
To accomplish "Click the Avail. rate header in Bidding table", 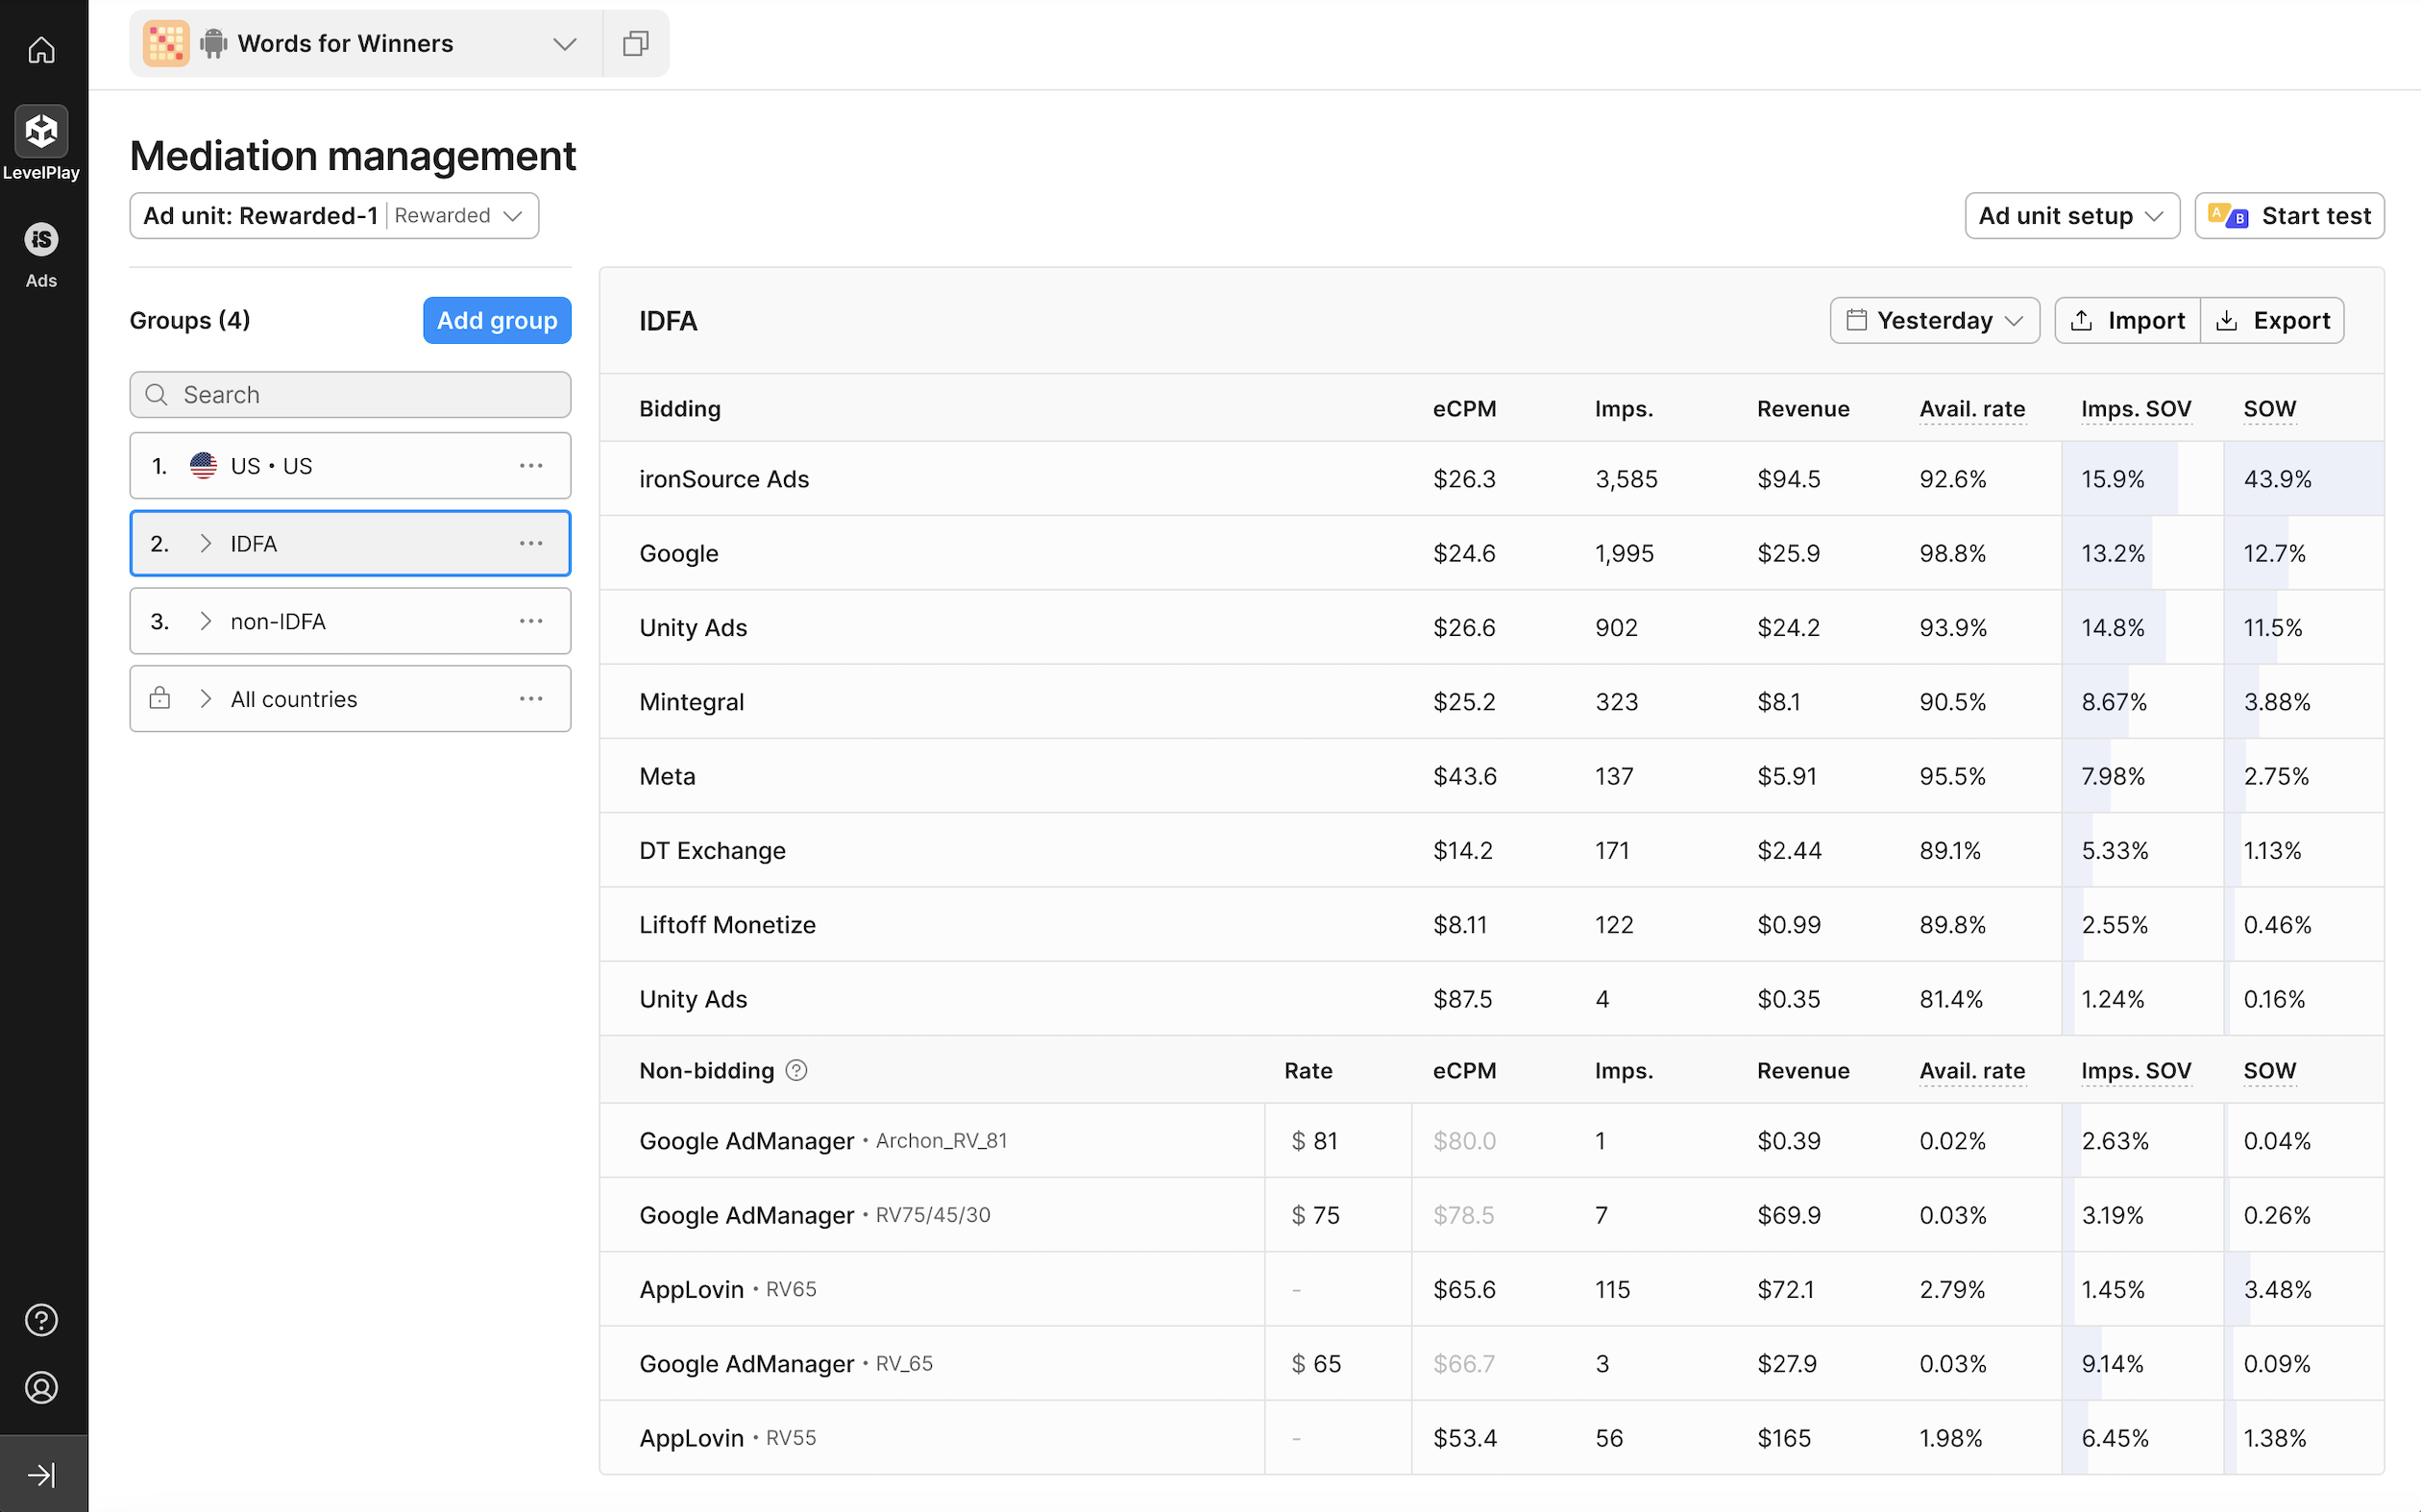I will coord(1972,409).
